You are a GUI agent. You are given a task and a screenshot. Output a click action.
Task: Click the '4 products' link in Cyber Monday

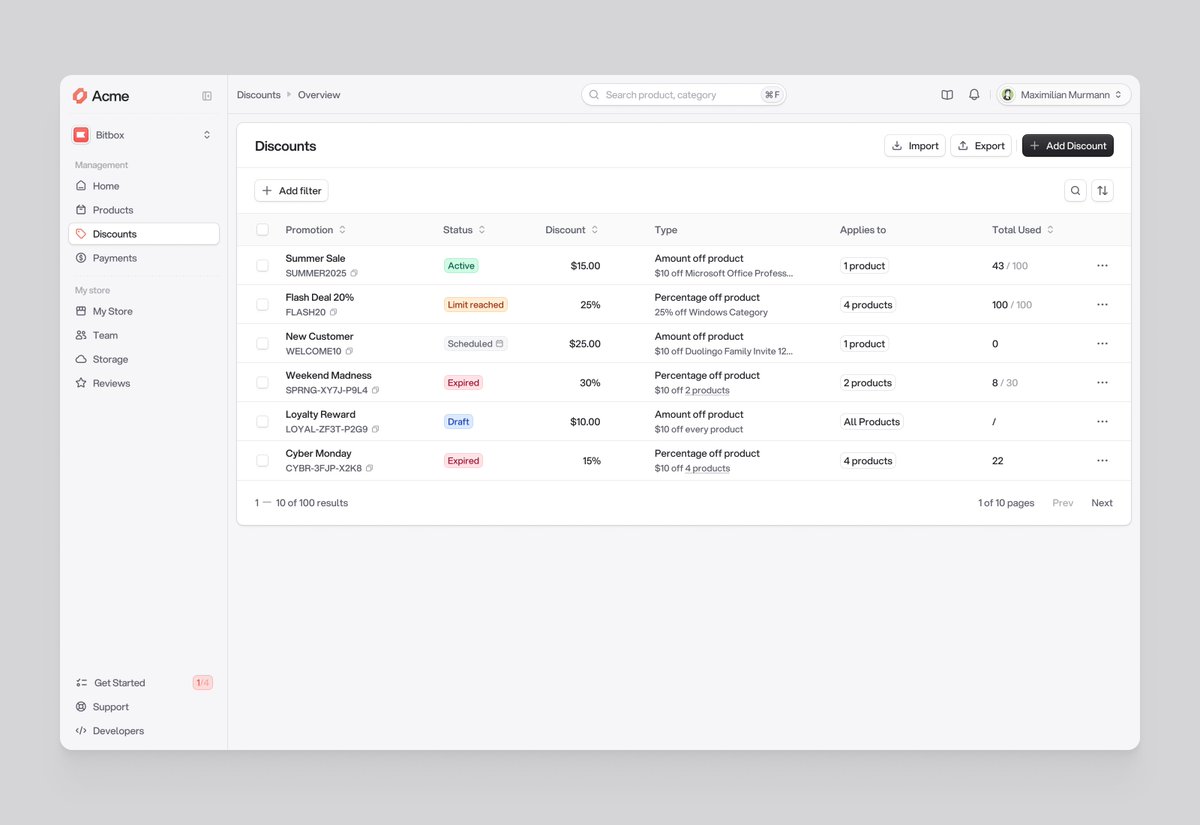tap(707, 469)
